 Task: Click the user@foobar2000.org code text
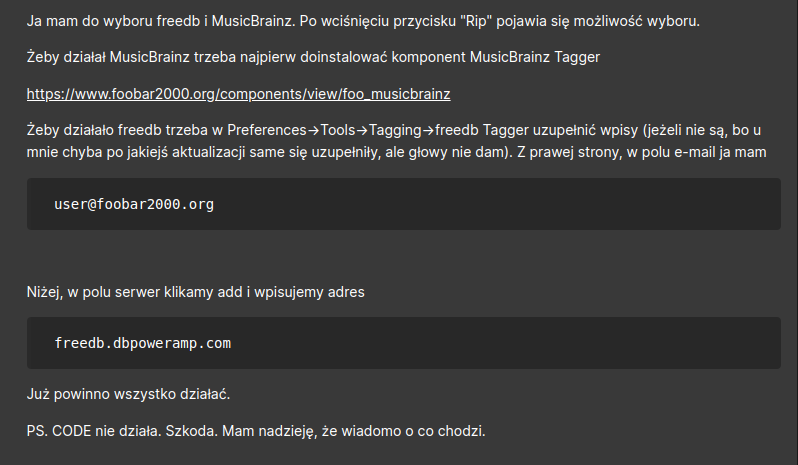(134, 204)
